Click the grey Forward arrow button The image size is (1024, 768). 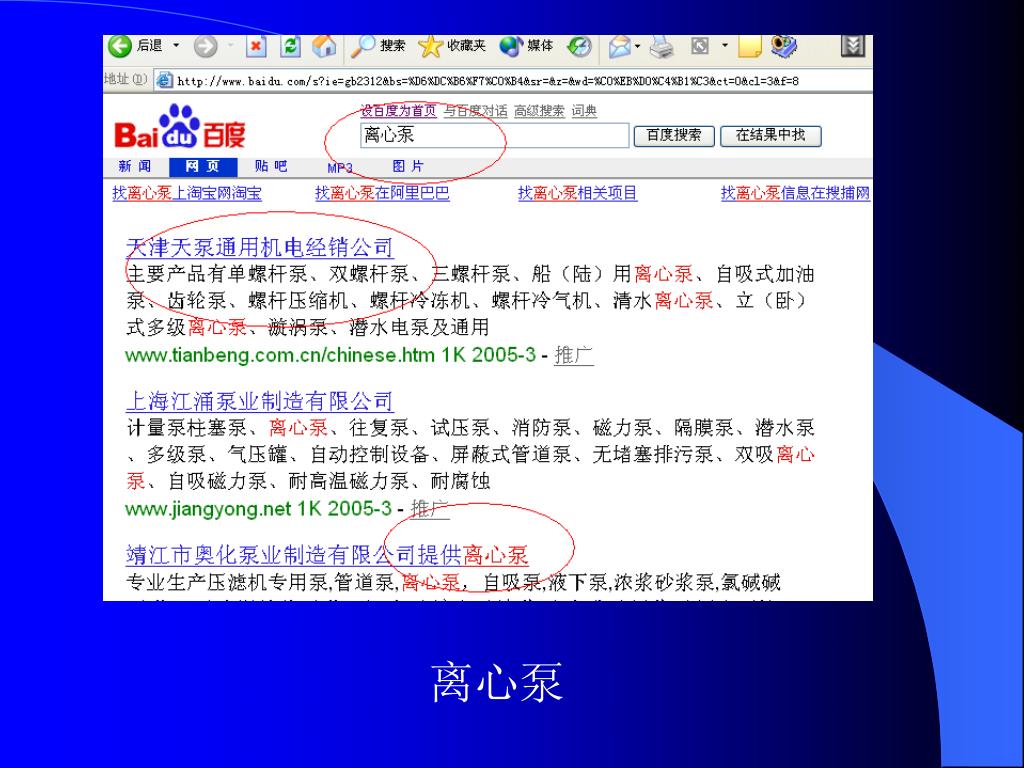click(x=206, y=46)
